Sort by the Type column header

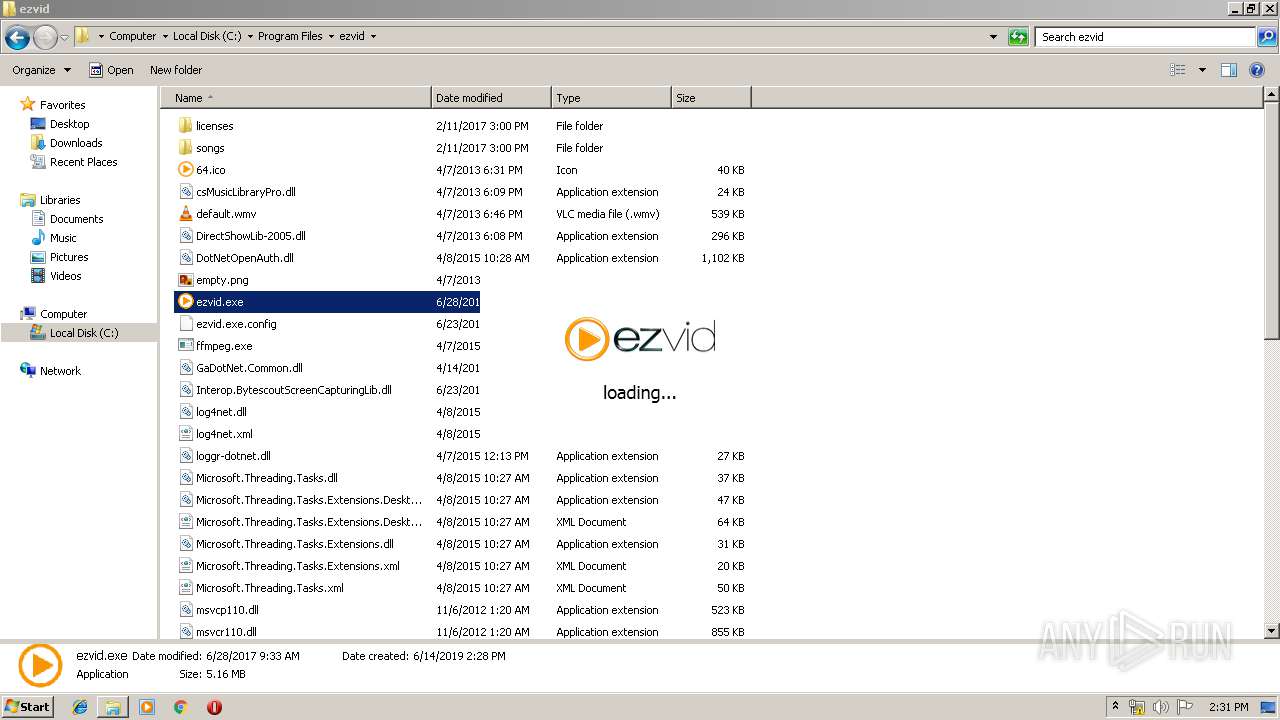pyautogui.click(x=611, y=98)
